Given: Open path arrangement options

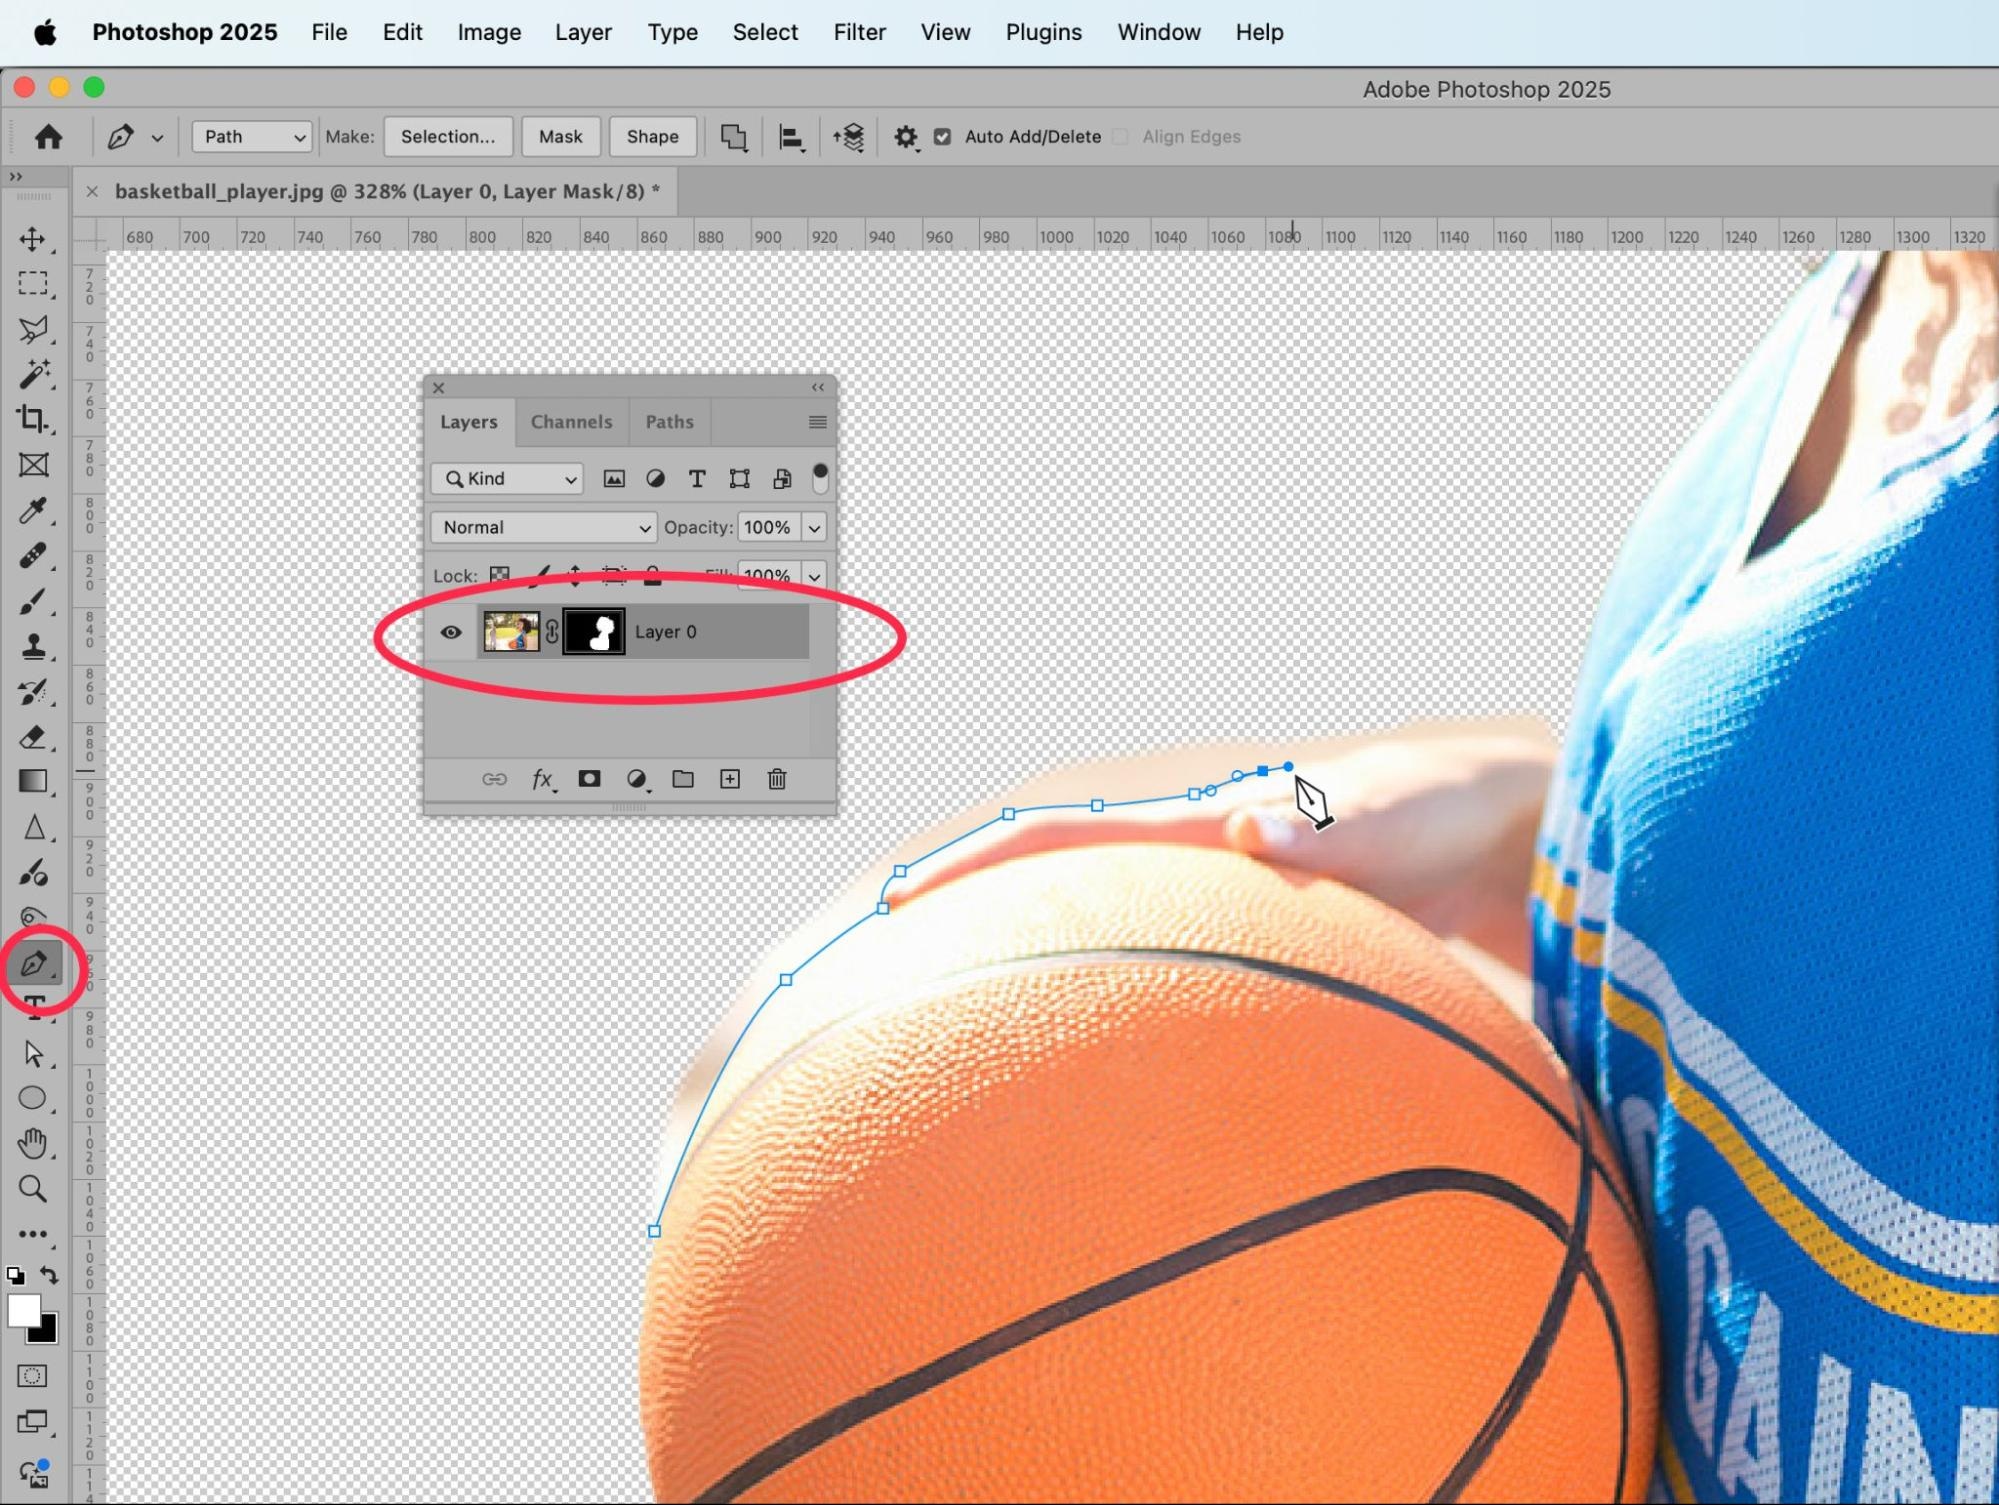Looking at the screenshot, I should point(848,137).
